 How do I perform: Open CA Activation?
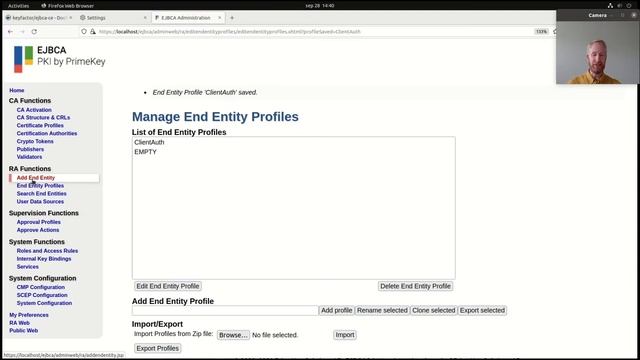34,110
